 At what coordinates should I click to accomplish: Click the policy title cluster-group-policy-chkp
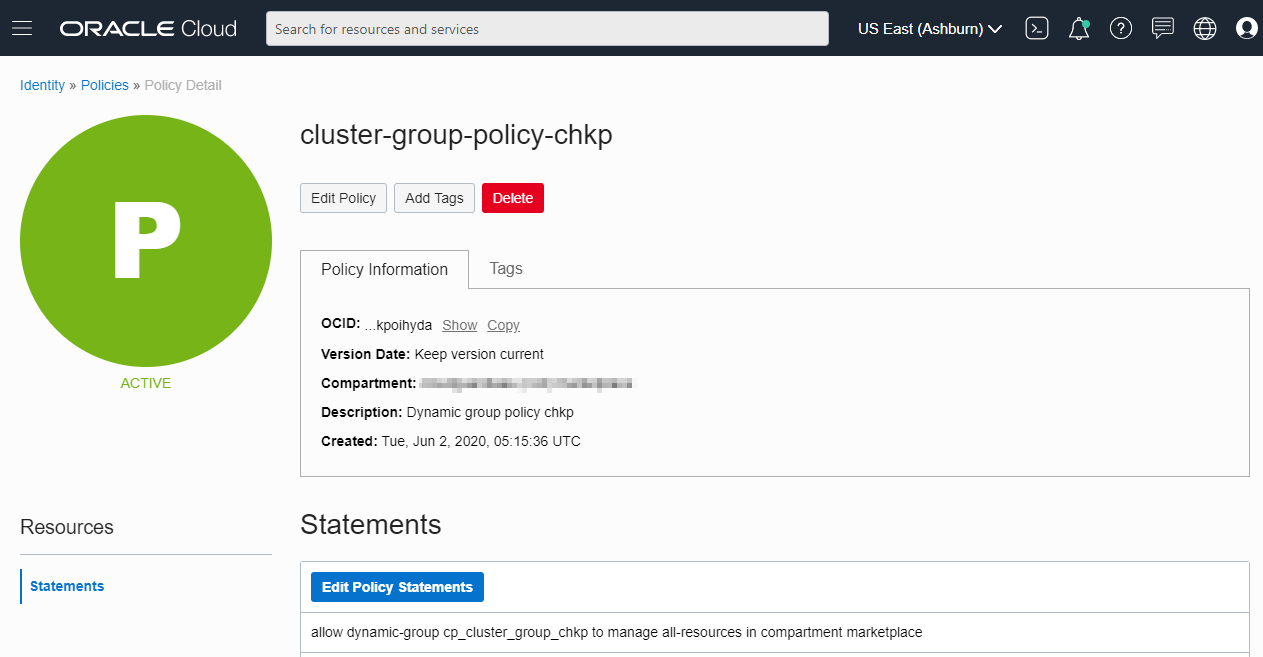pyautogui.click(x=456, y=135)
